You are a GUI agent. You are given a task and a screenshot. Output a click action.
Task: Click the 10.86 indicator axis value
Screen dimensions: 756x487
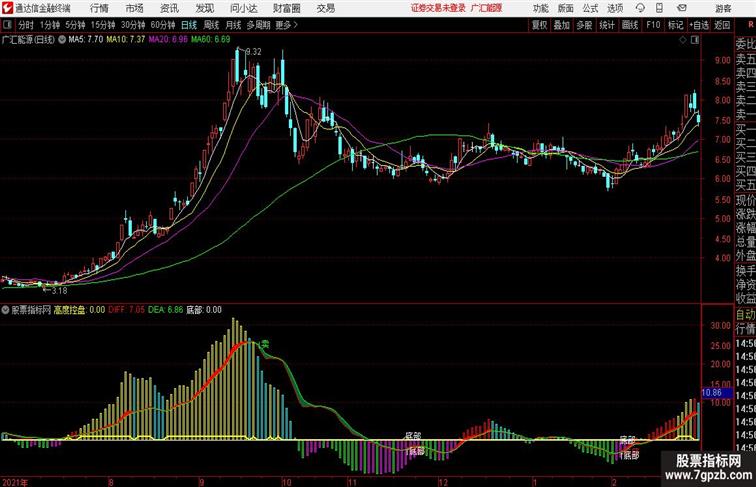pos(712,393)
